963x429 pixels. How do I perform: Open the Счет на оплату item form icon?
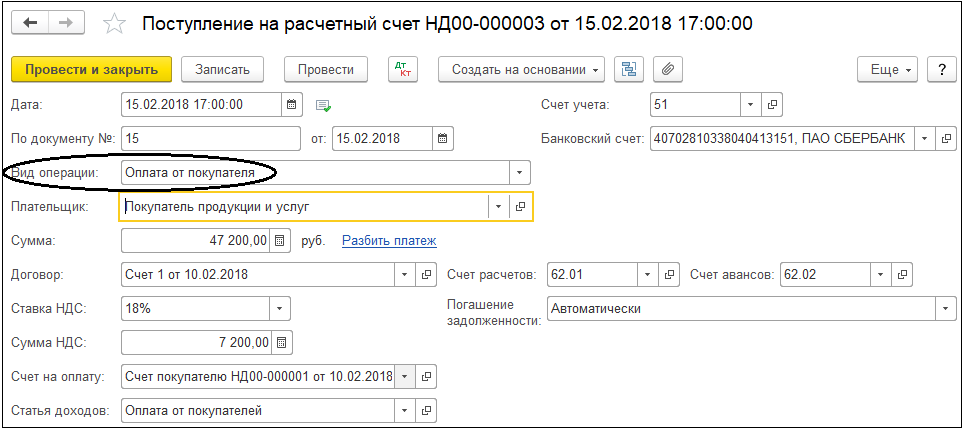pyautogui.click(x=426, y=376)
